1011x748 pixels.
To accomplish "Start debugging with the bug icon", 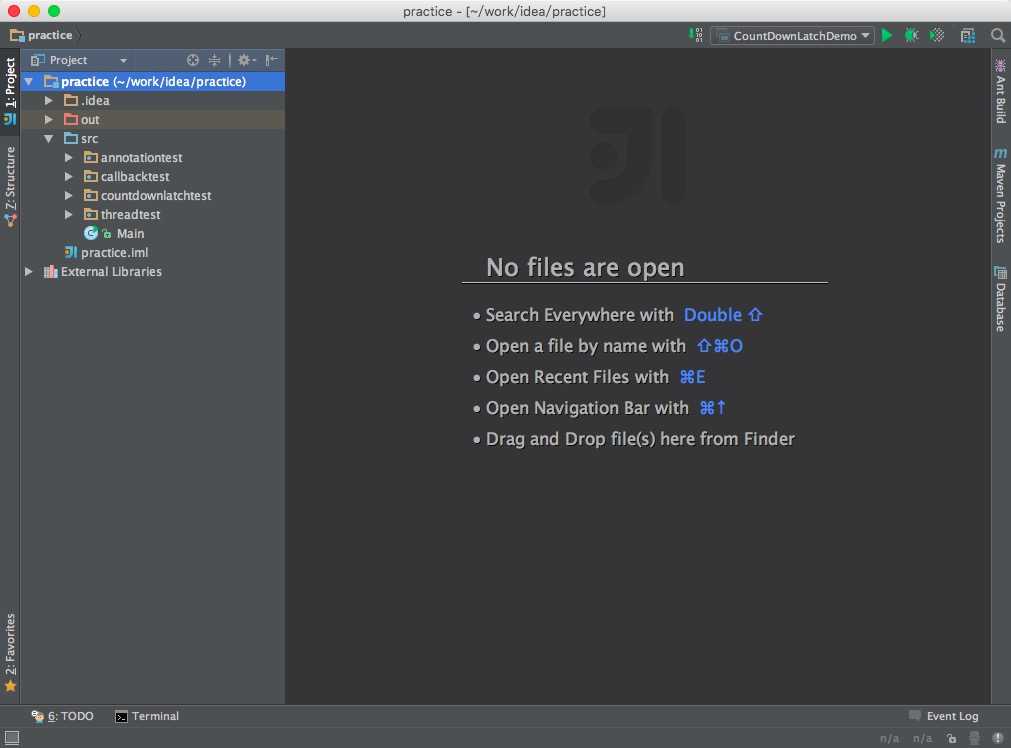I will (912, 35).
